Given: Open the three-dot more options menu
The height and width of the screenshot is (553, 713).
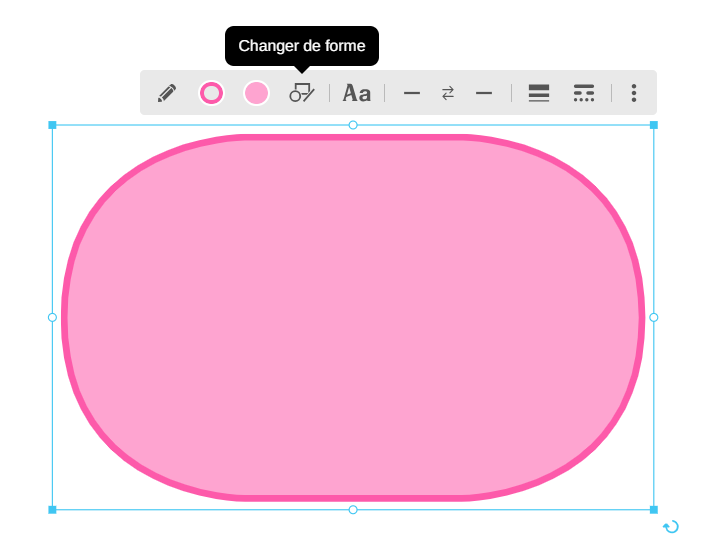Looking at the screenshot, I should (634, 93).
